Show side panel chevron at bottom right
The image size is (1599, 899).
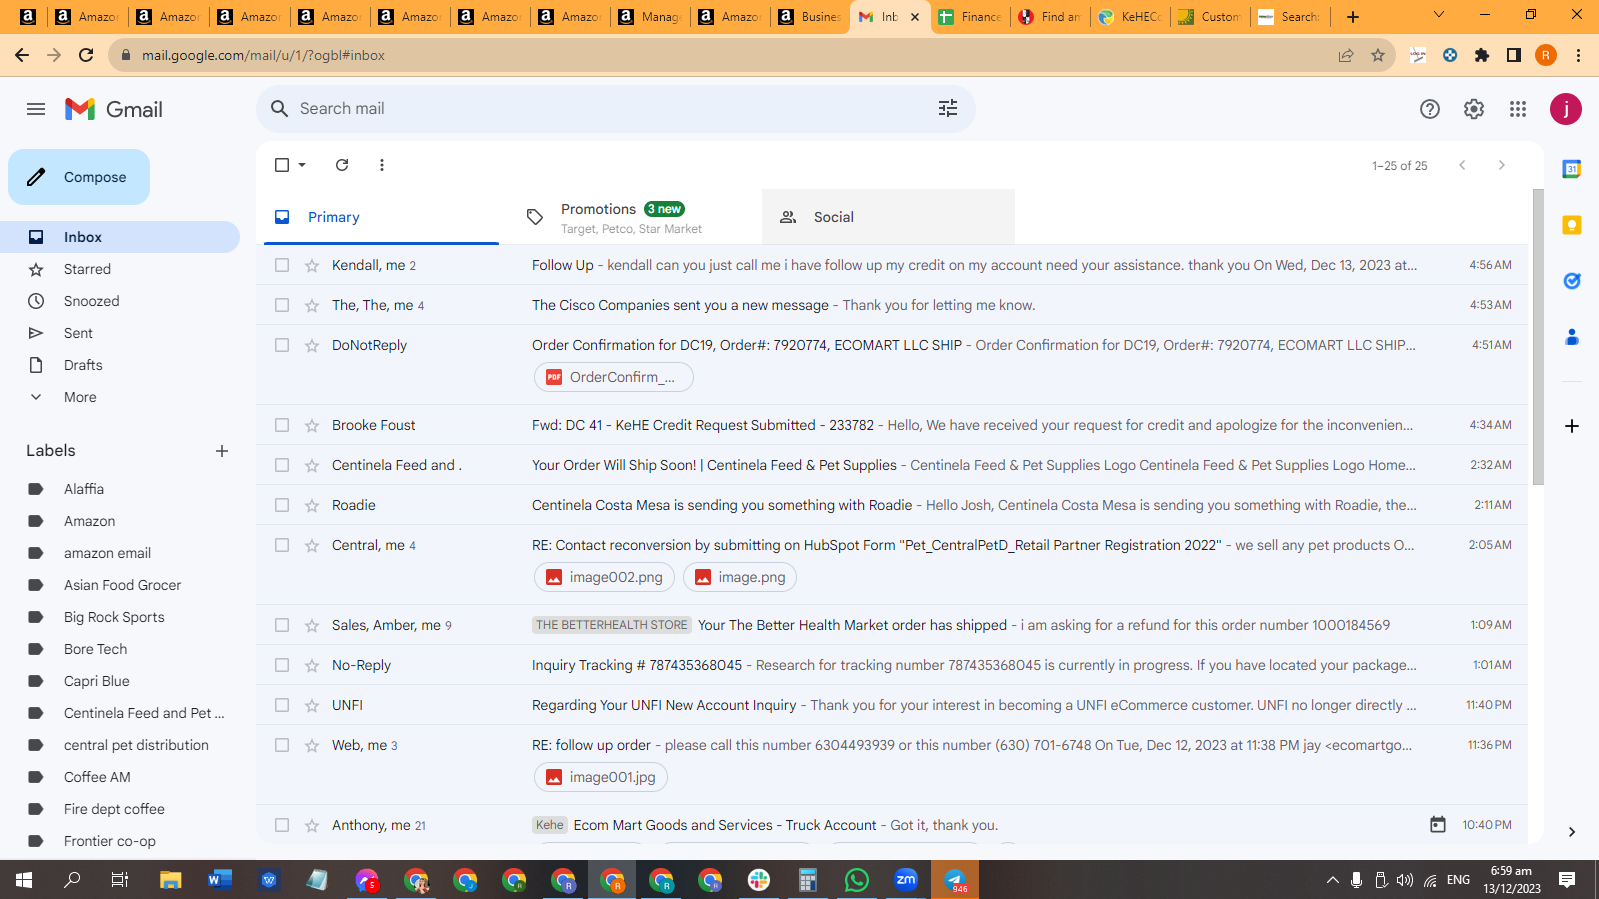tap(1572, 832)
